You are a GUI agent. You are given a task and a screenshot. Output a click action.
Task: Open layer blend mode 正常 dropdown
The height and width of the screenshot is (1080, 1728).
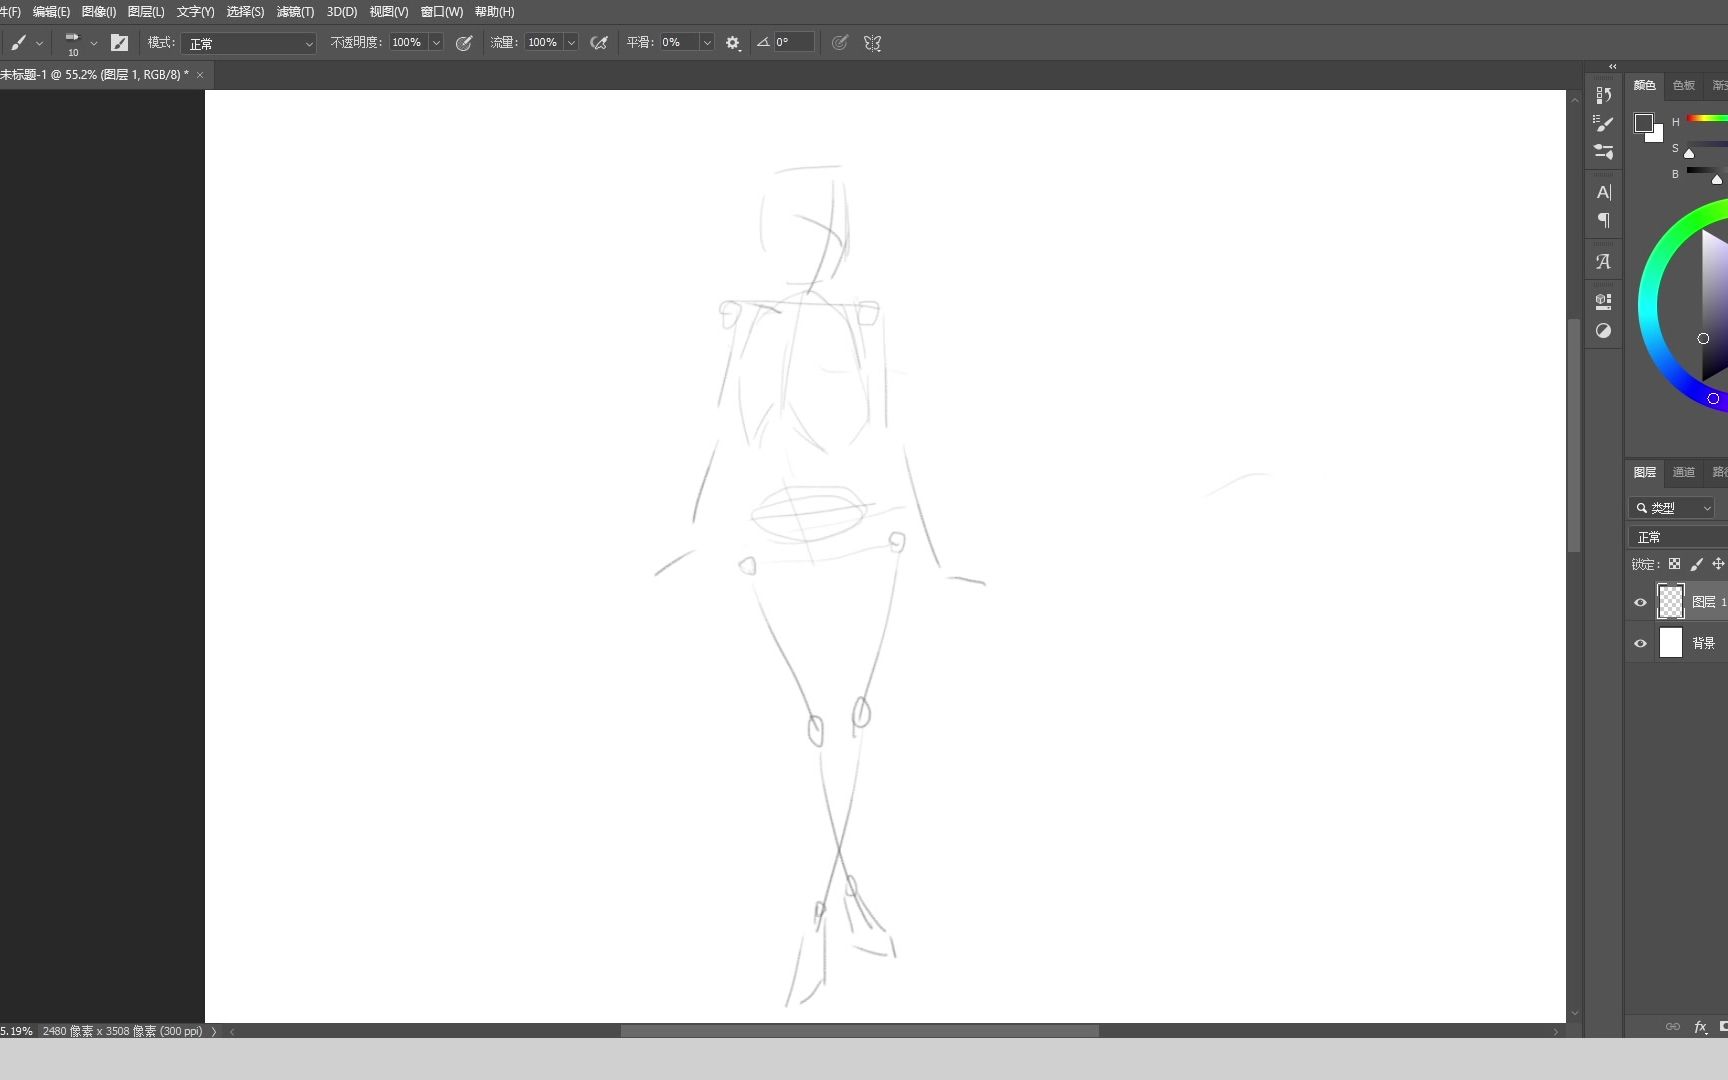point(1678,537)
